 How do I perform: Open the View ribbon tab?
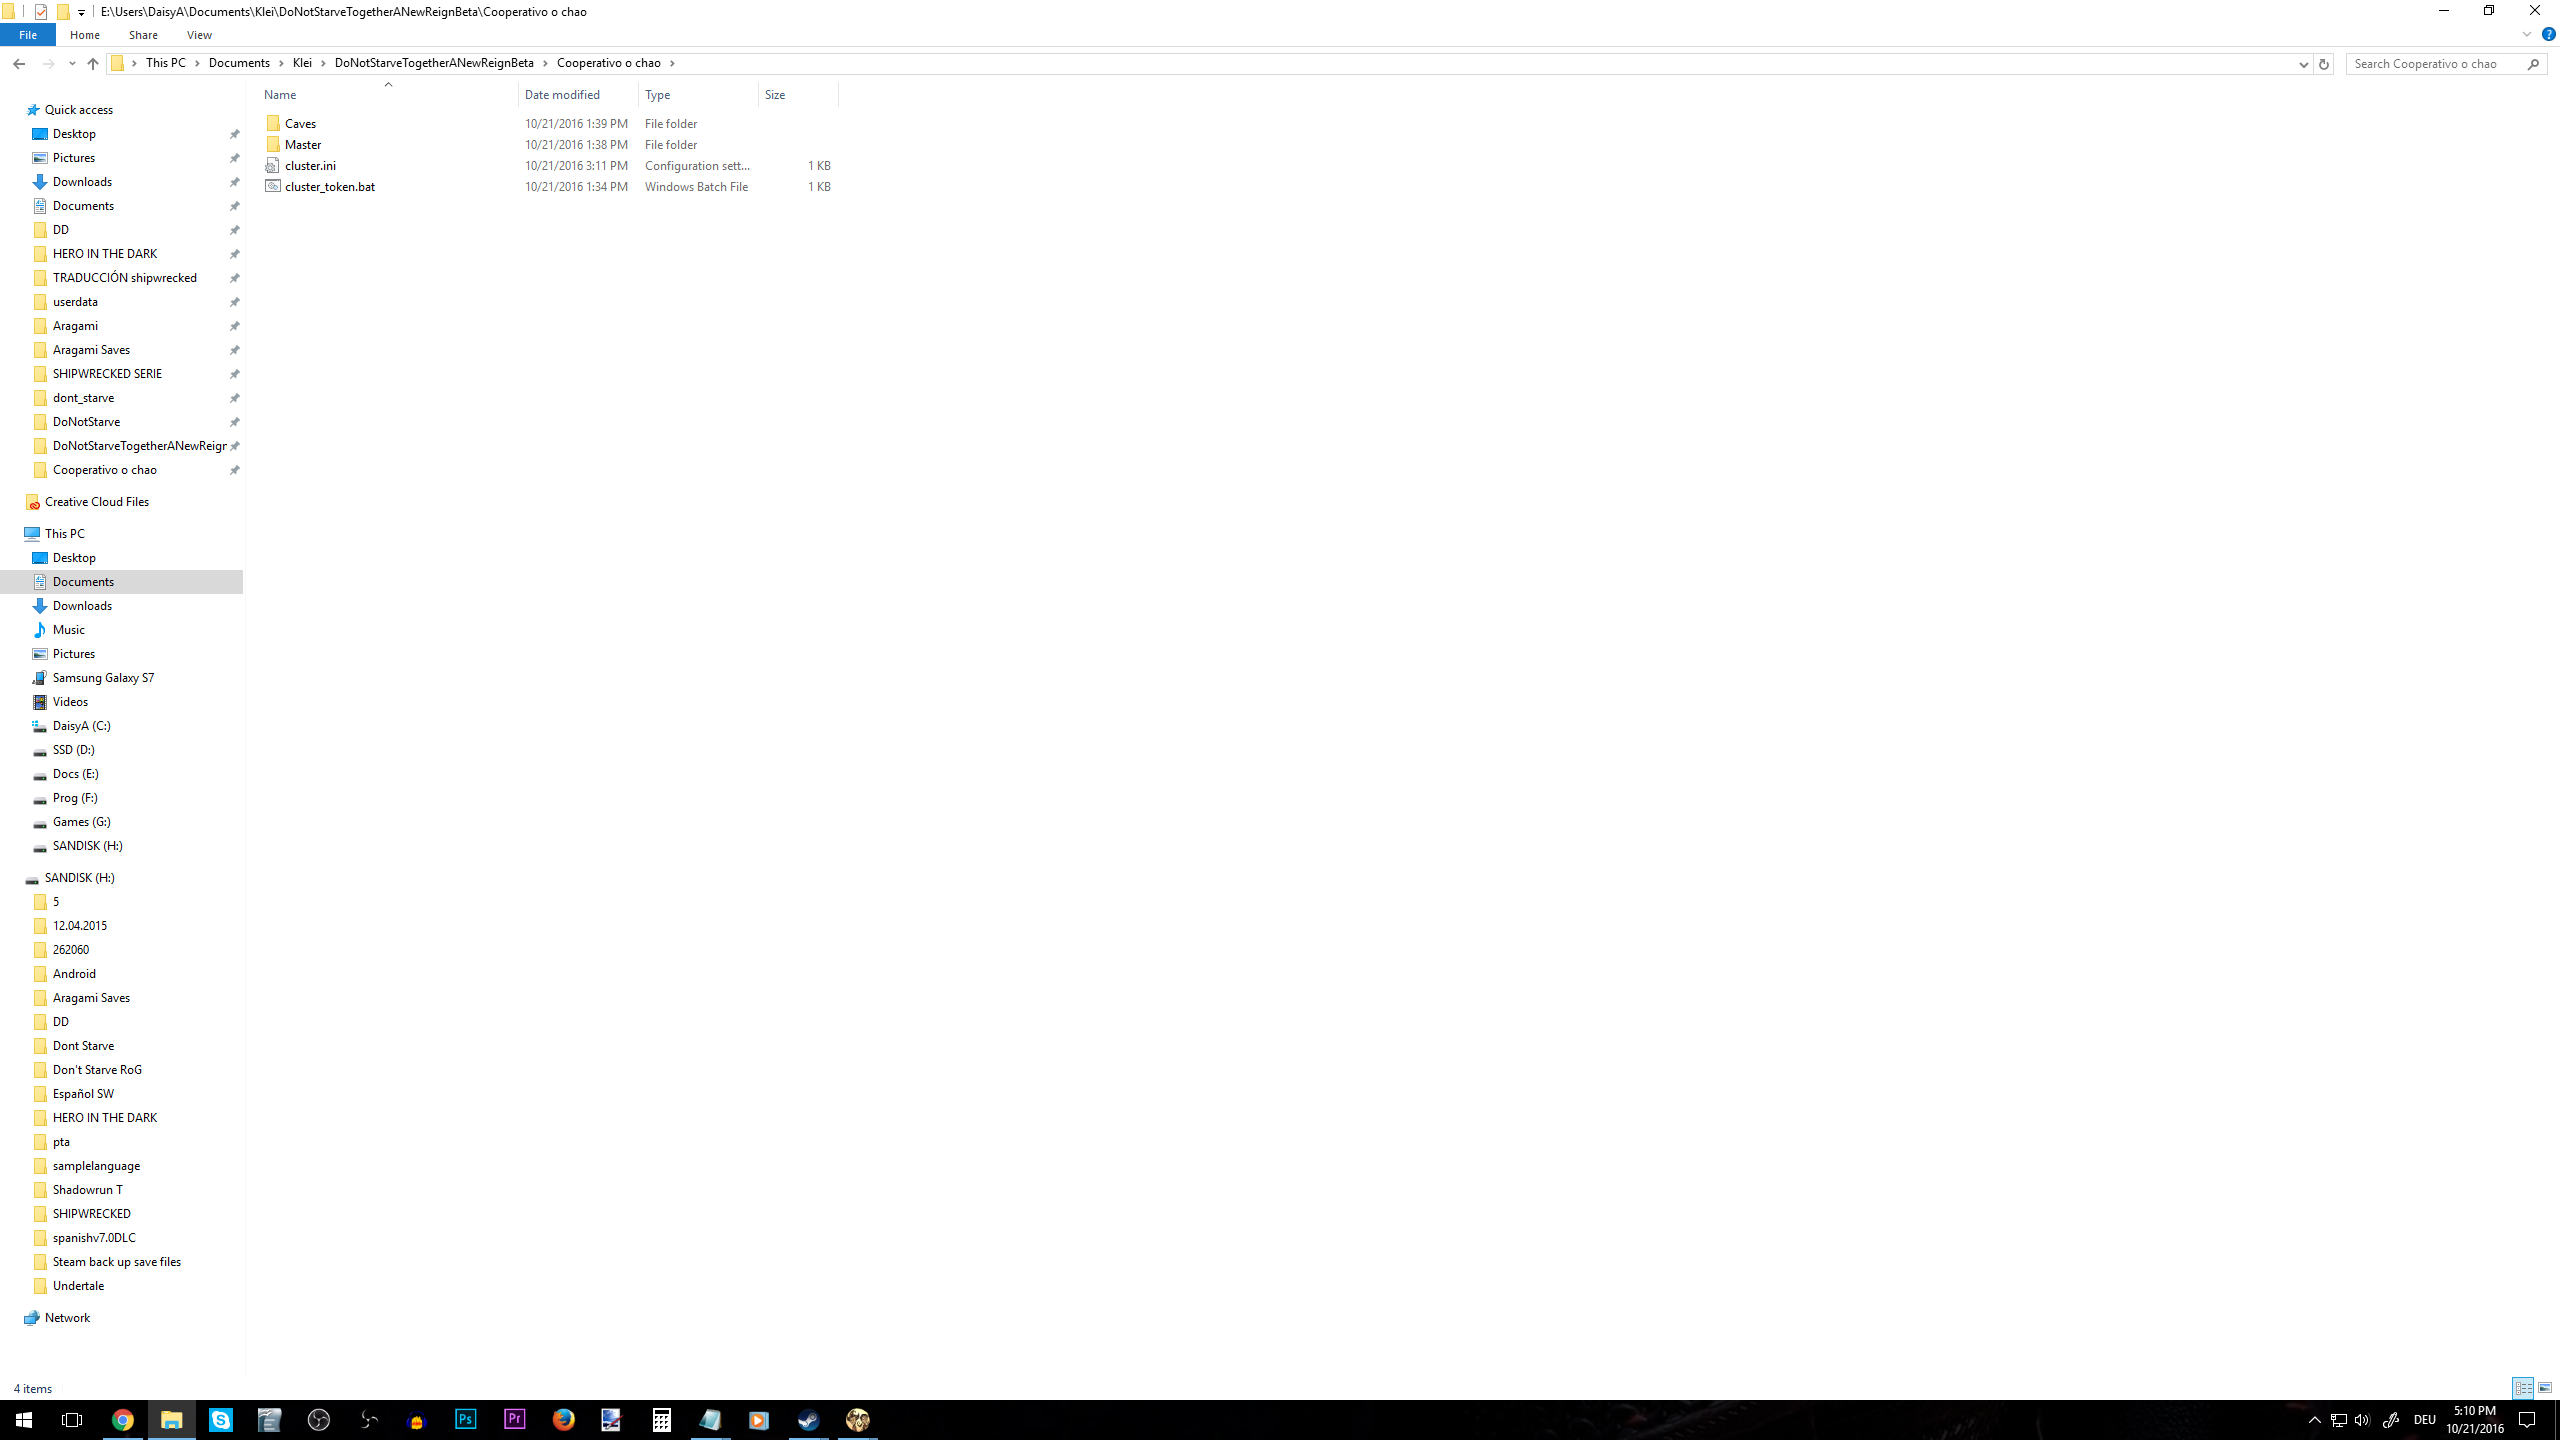[199, 35]
